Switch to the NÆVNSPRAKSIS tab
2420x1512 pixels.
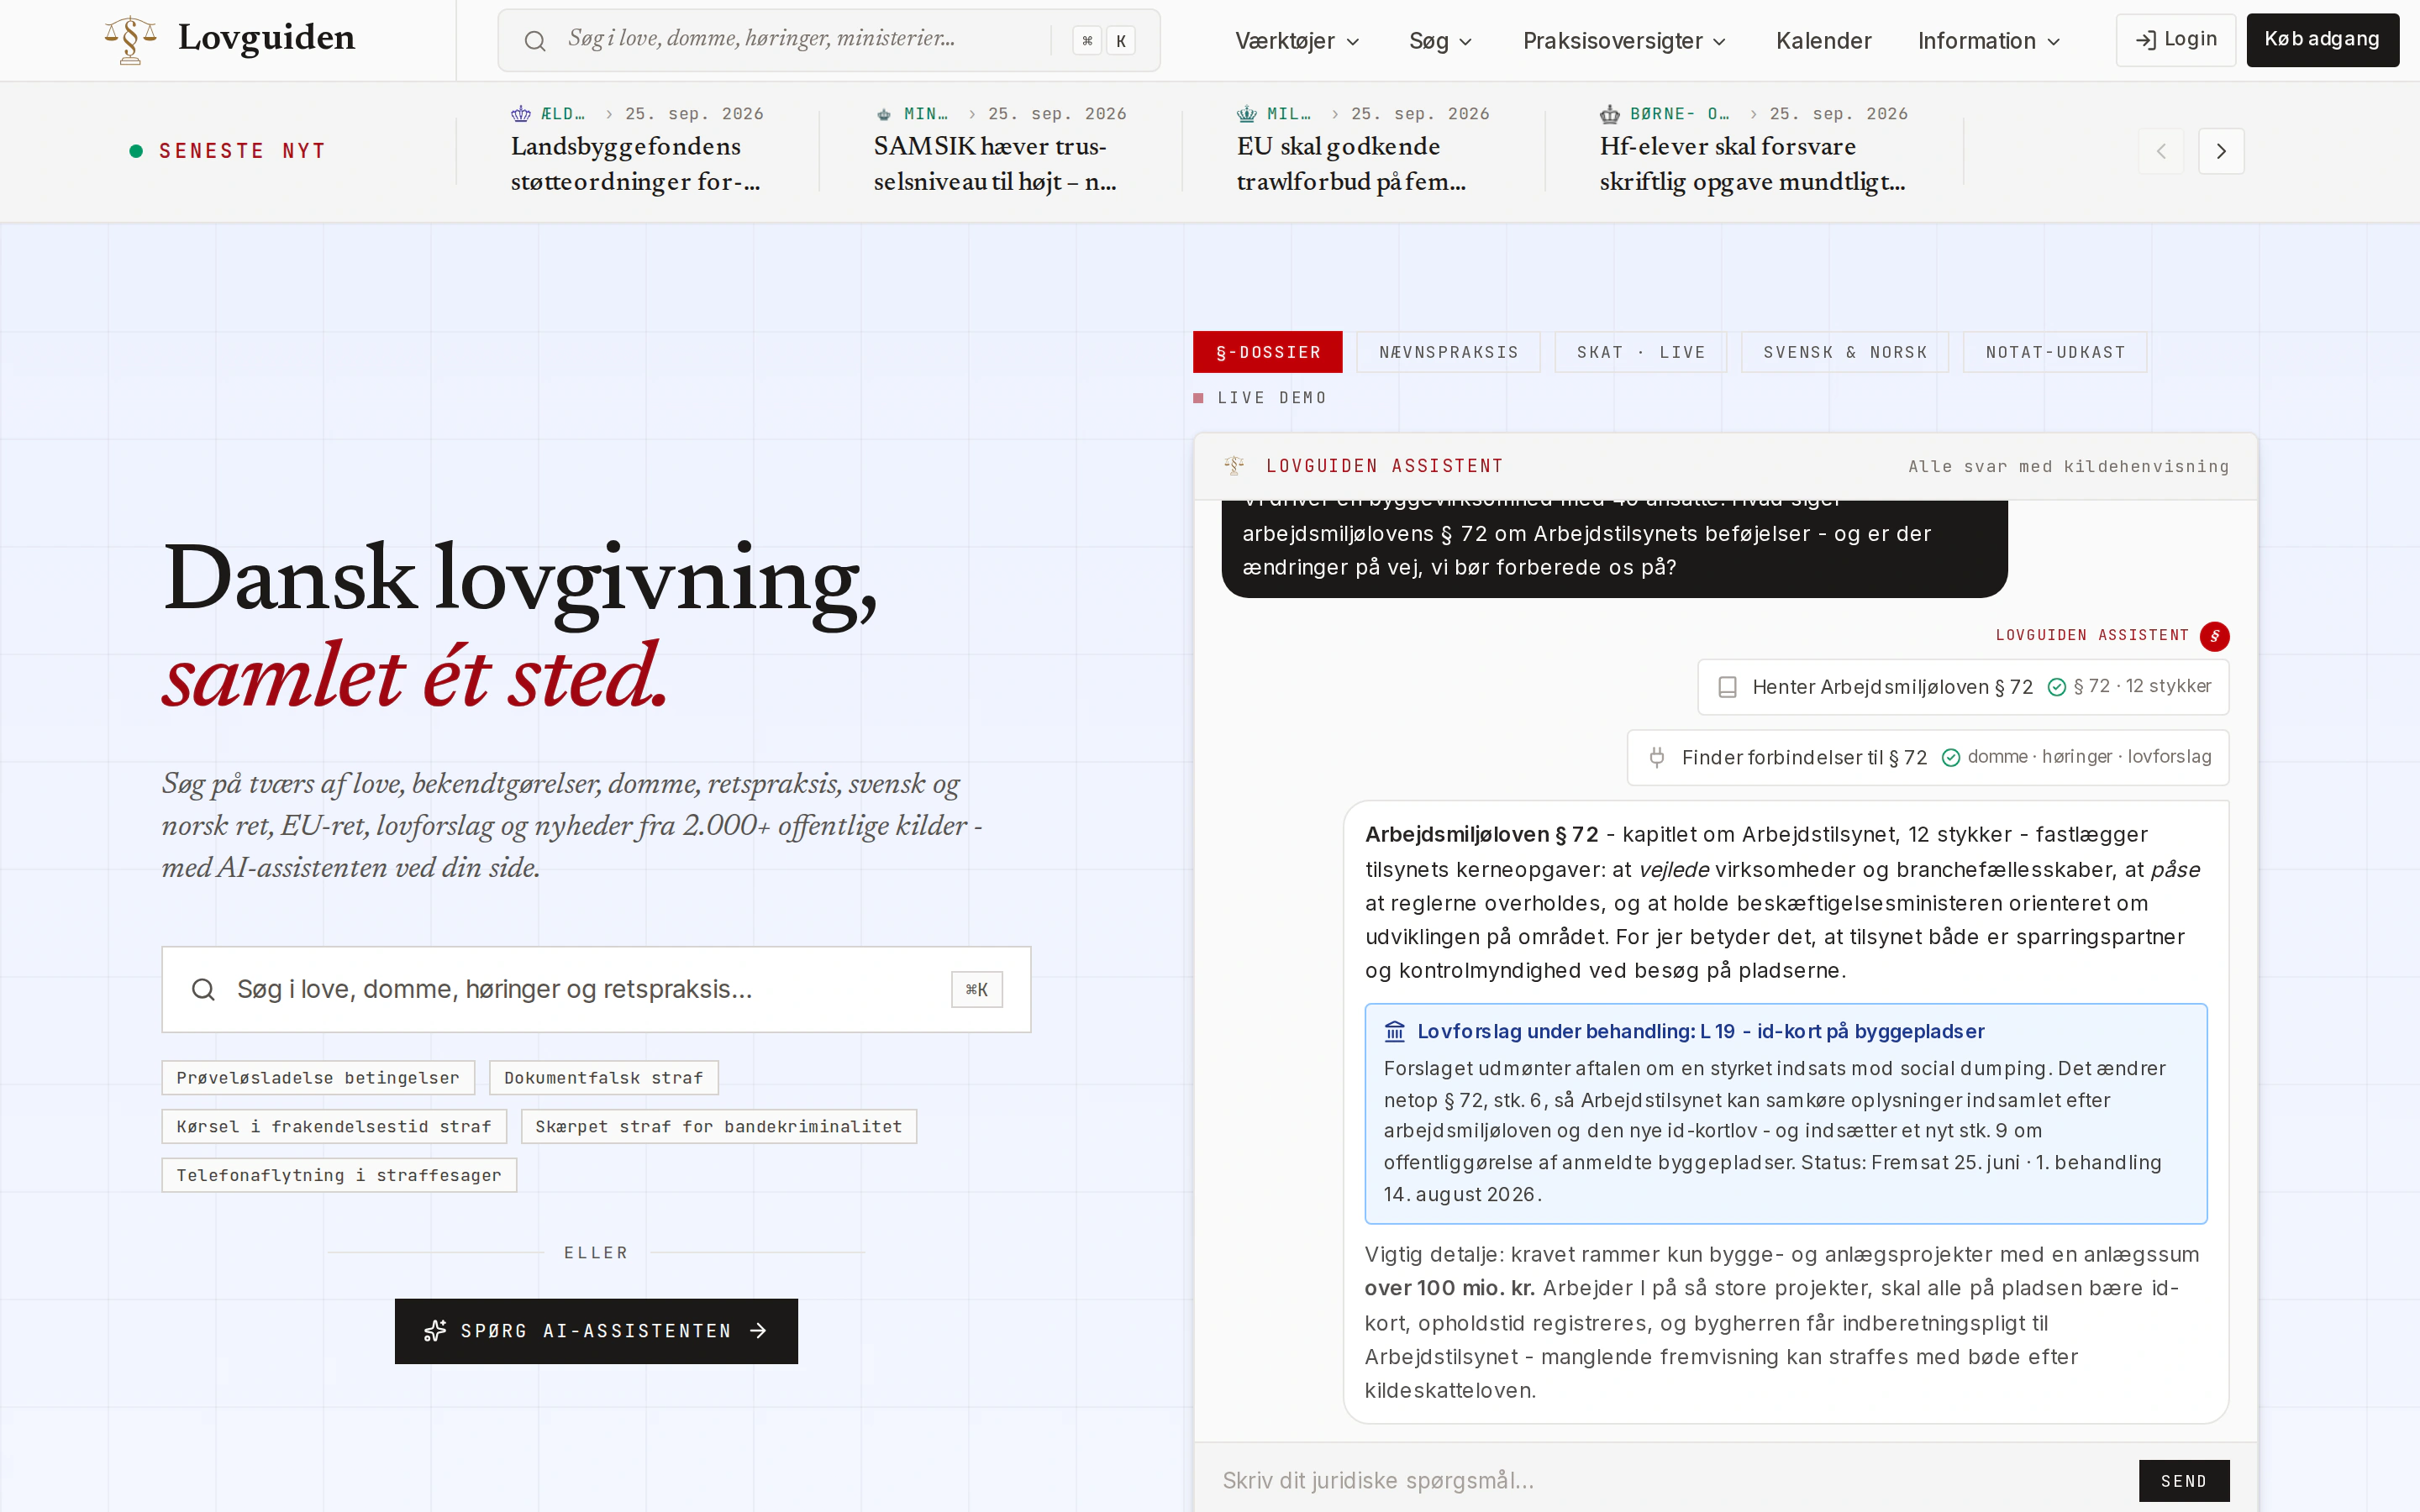pos(1448,352)
